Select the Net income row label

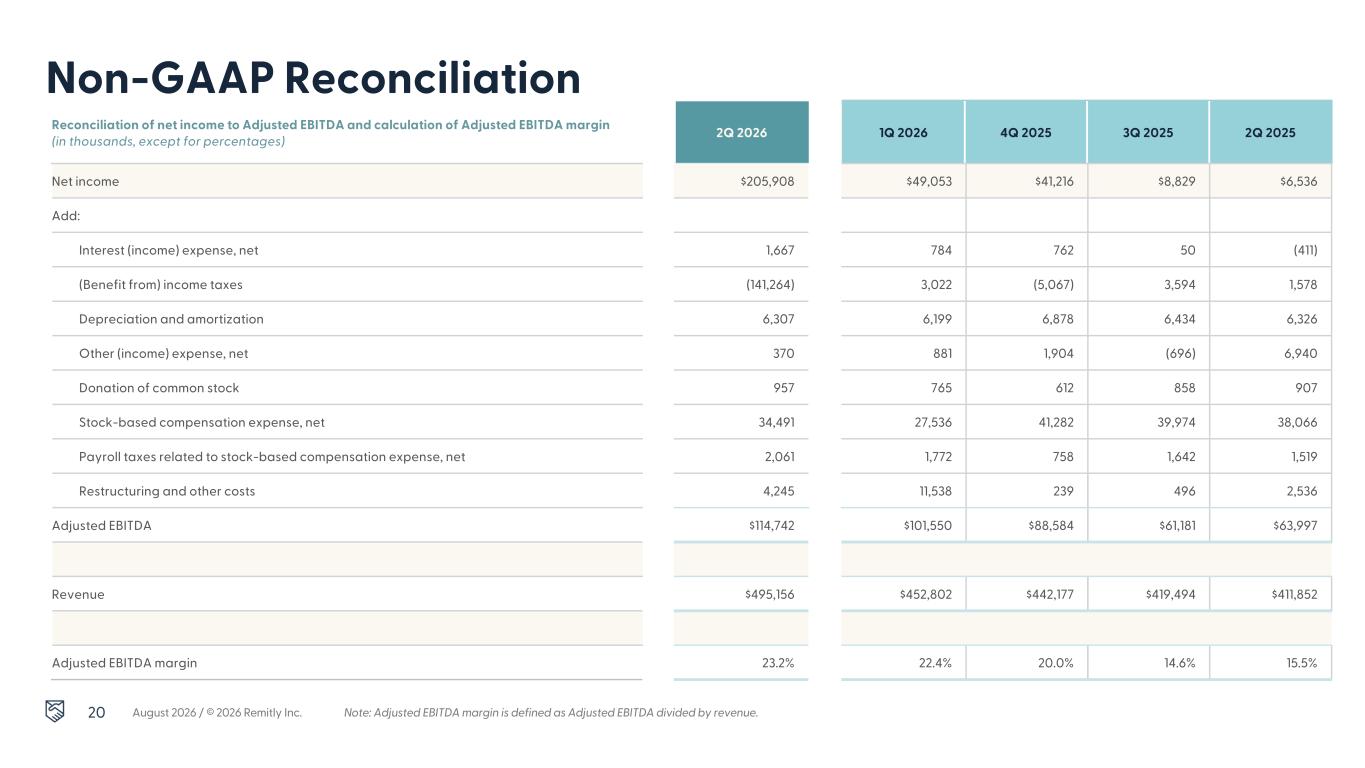pyautogui.click(x=85, y=181)
